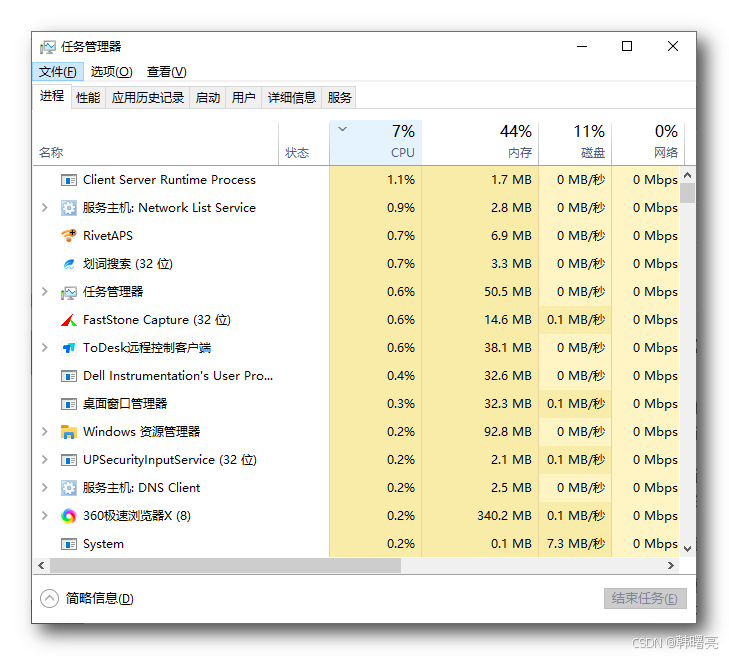Click the Dell Instrumentation's User Pro icon
This screenshot has height=656, width=729.
coord(69,376)
